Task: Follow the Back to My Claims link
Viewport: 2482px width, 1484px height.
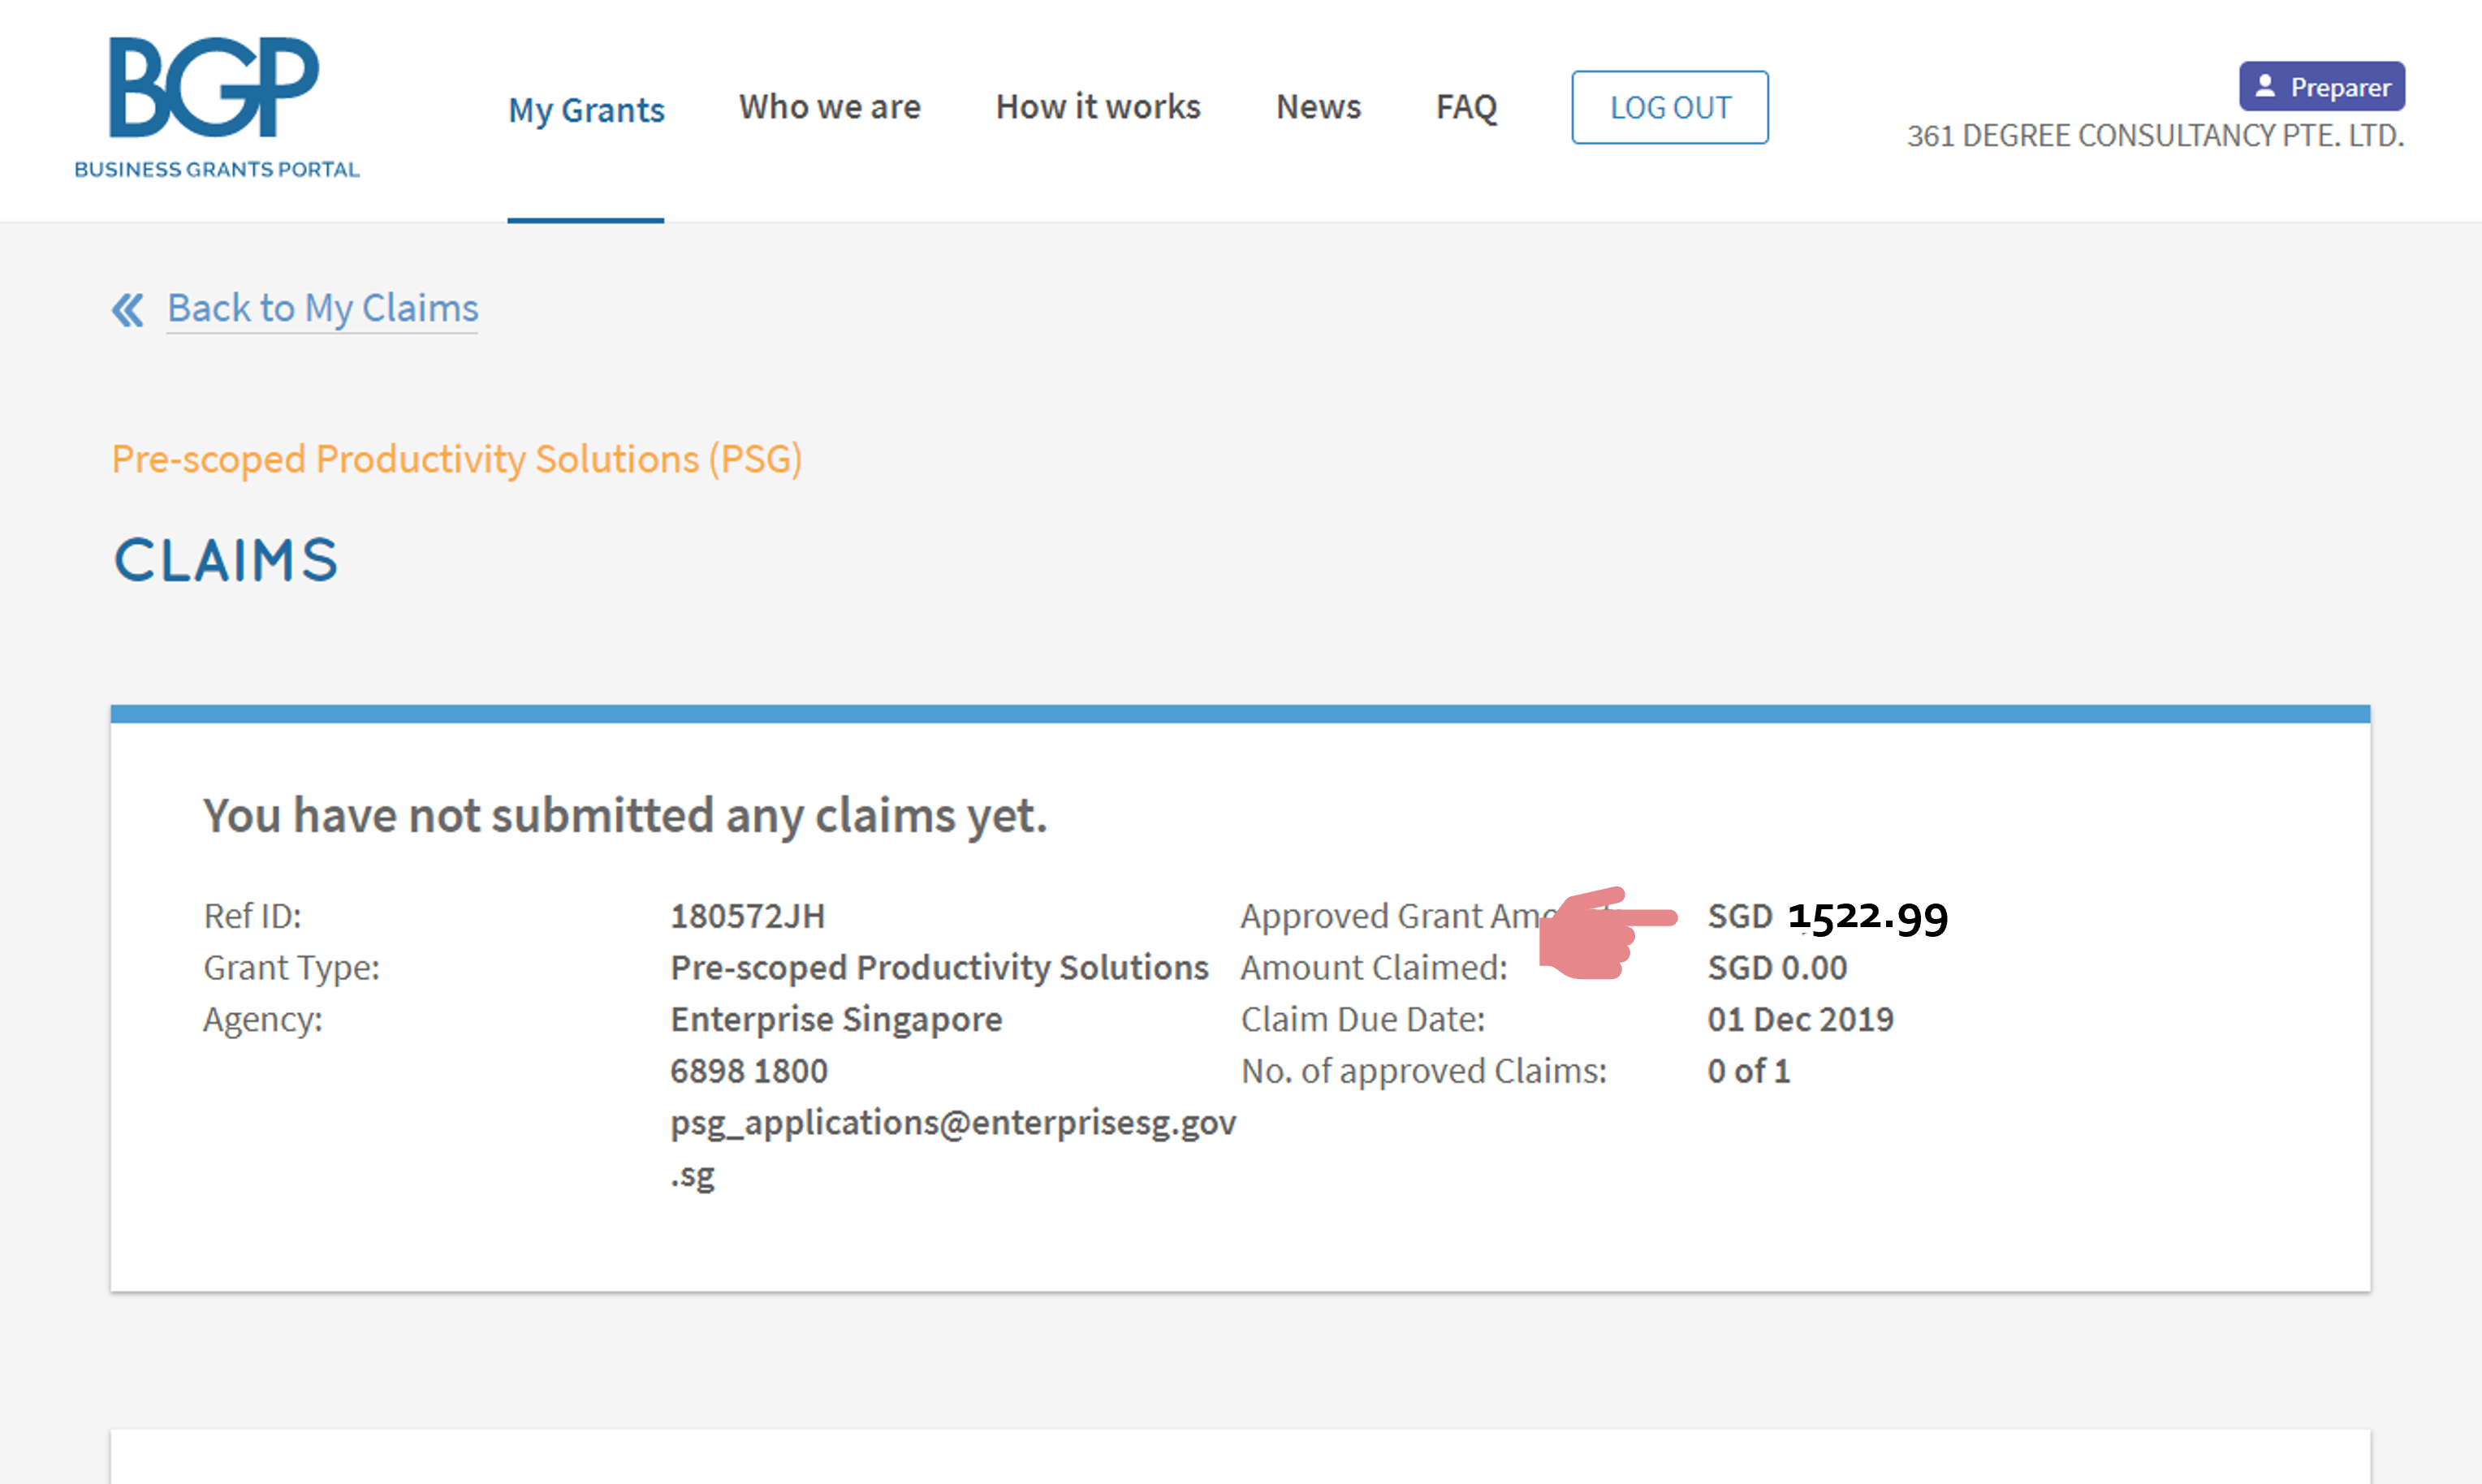Action: pos(322,308)
